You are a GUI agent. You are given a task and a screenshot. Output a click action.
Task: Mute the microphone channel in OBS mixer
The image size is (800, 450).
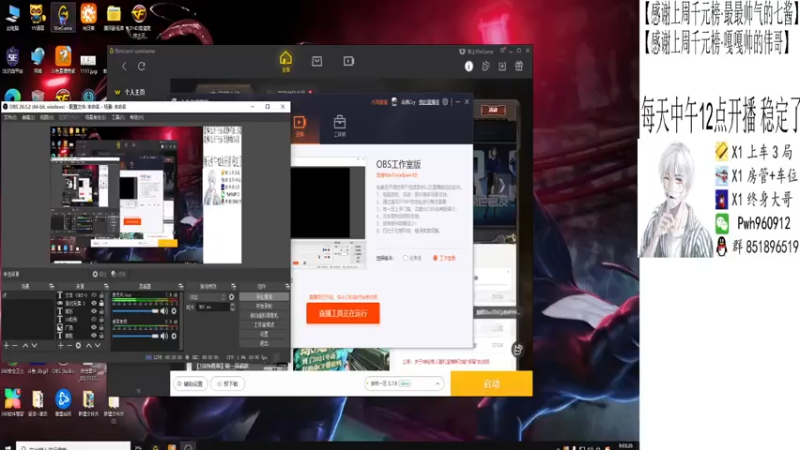click(164, 311)
